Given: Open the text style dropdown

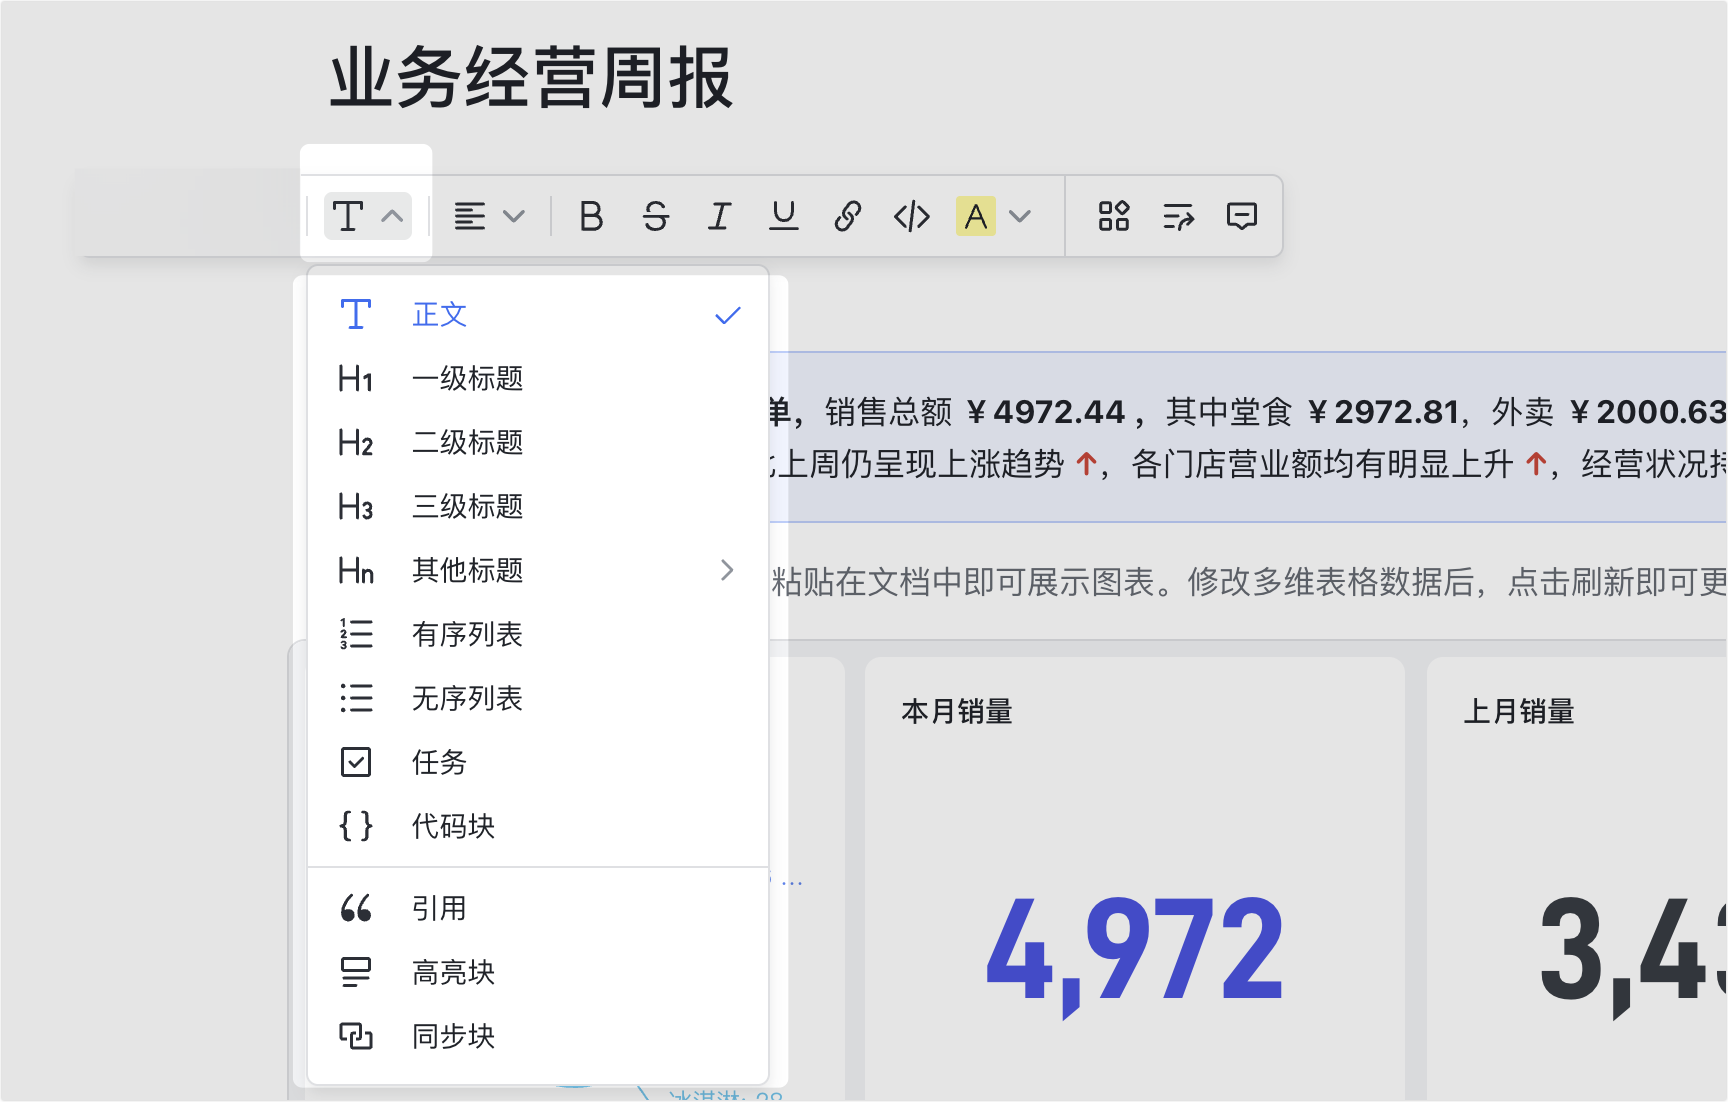Looking at the screenshot, I should 366,216.
